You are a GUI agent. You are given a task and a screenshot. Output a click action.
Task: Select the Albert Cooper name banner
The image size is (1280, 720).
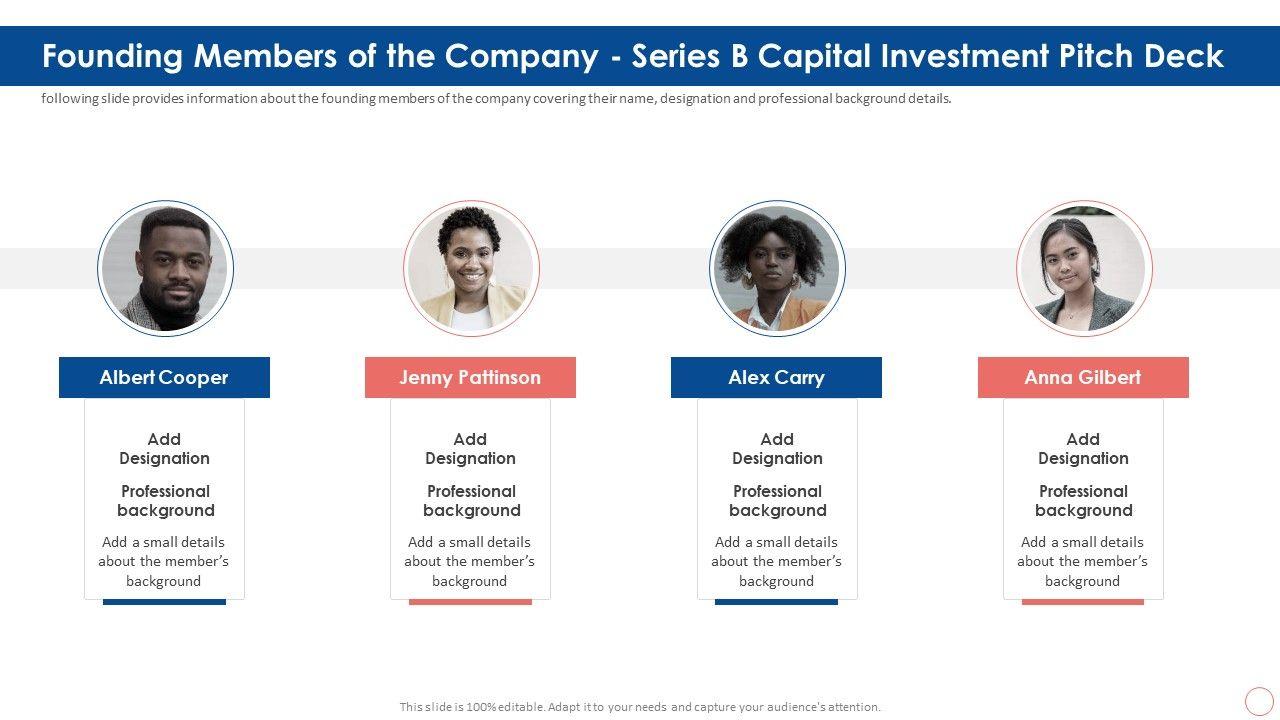[x=164, y=377]
